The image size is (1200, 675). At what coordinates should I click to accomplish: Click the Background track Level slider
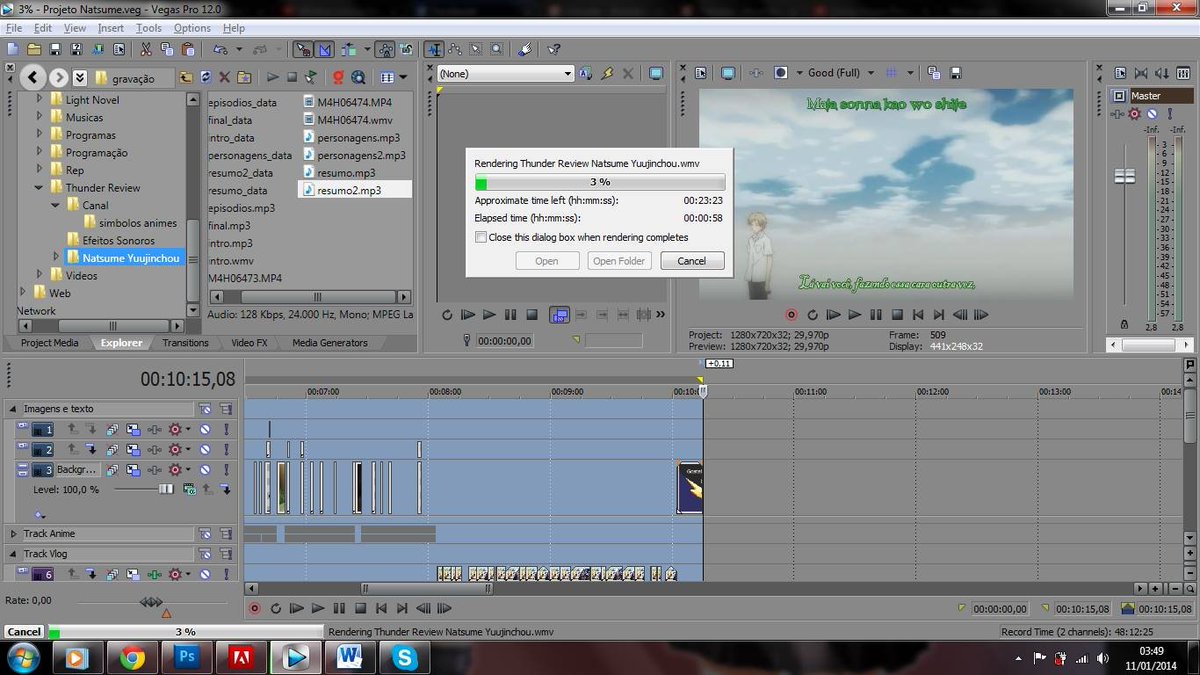pyautogui.click(x=166, y=489)
